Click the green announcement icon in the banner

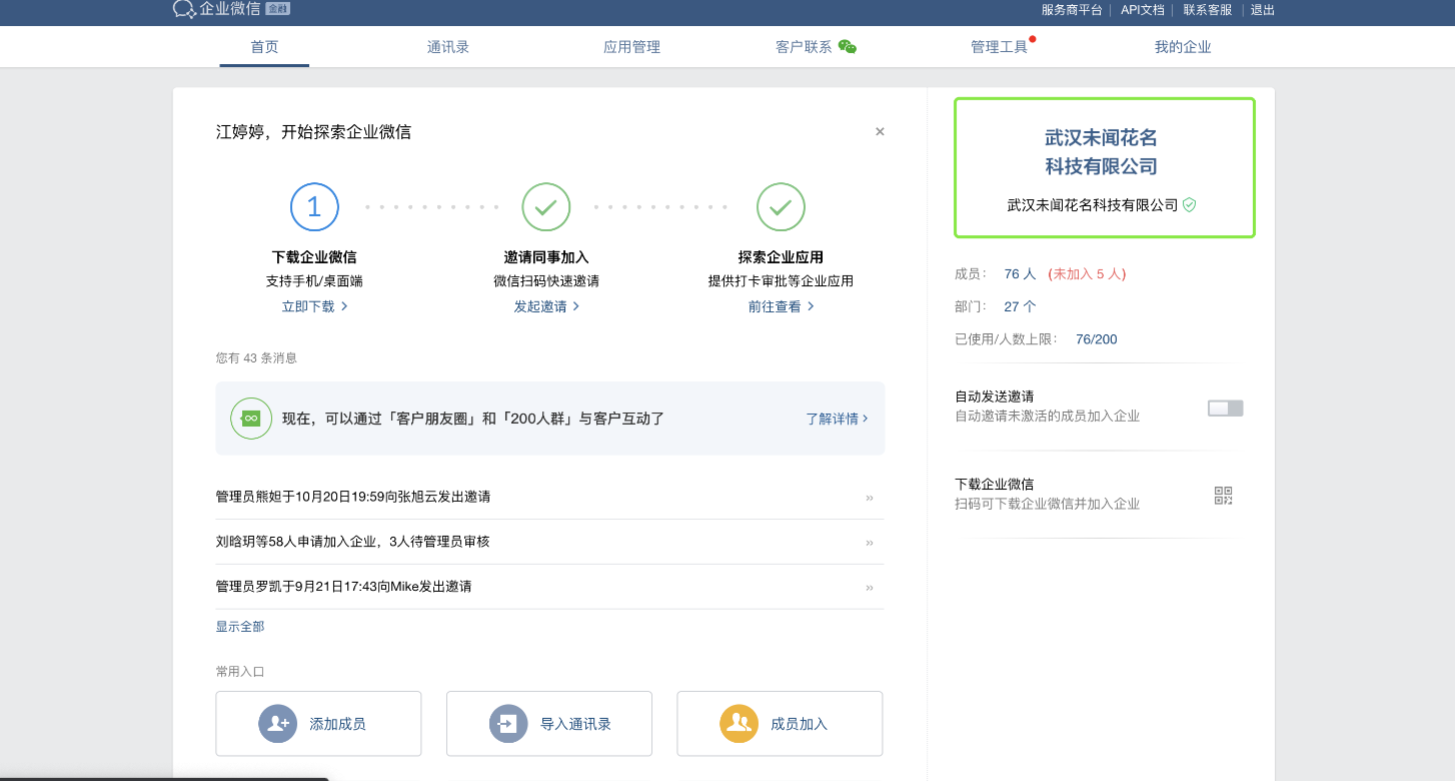tap(251, 418)
